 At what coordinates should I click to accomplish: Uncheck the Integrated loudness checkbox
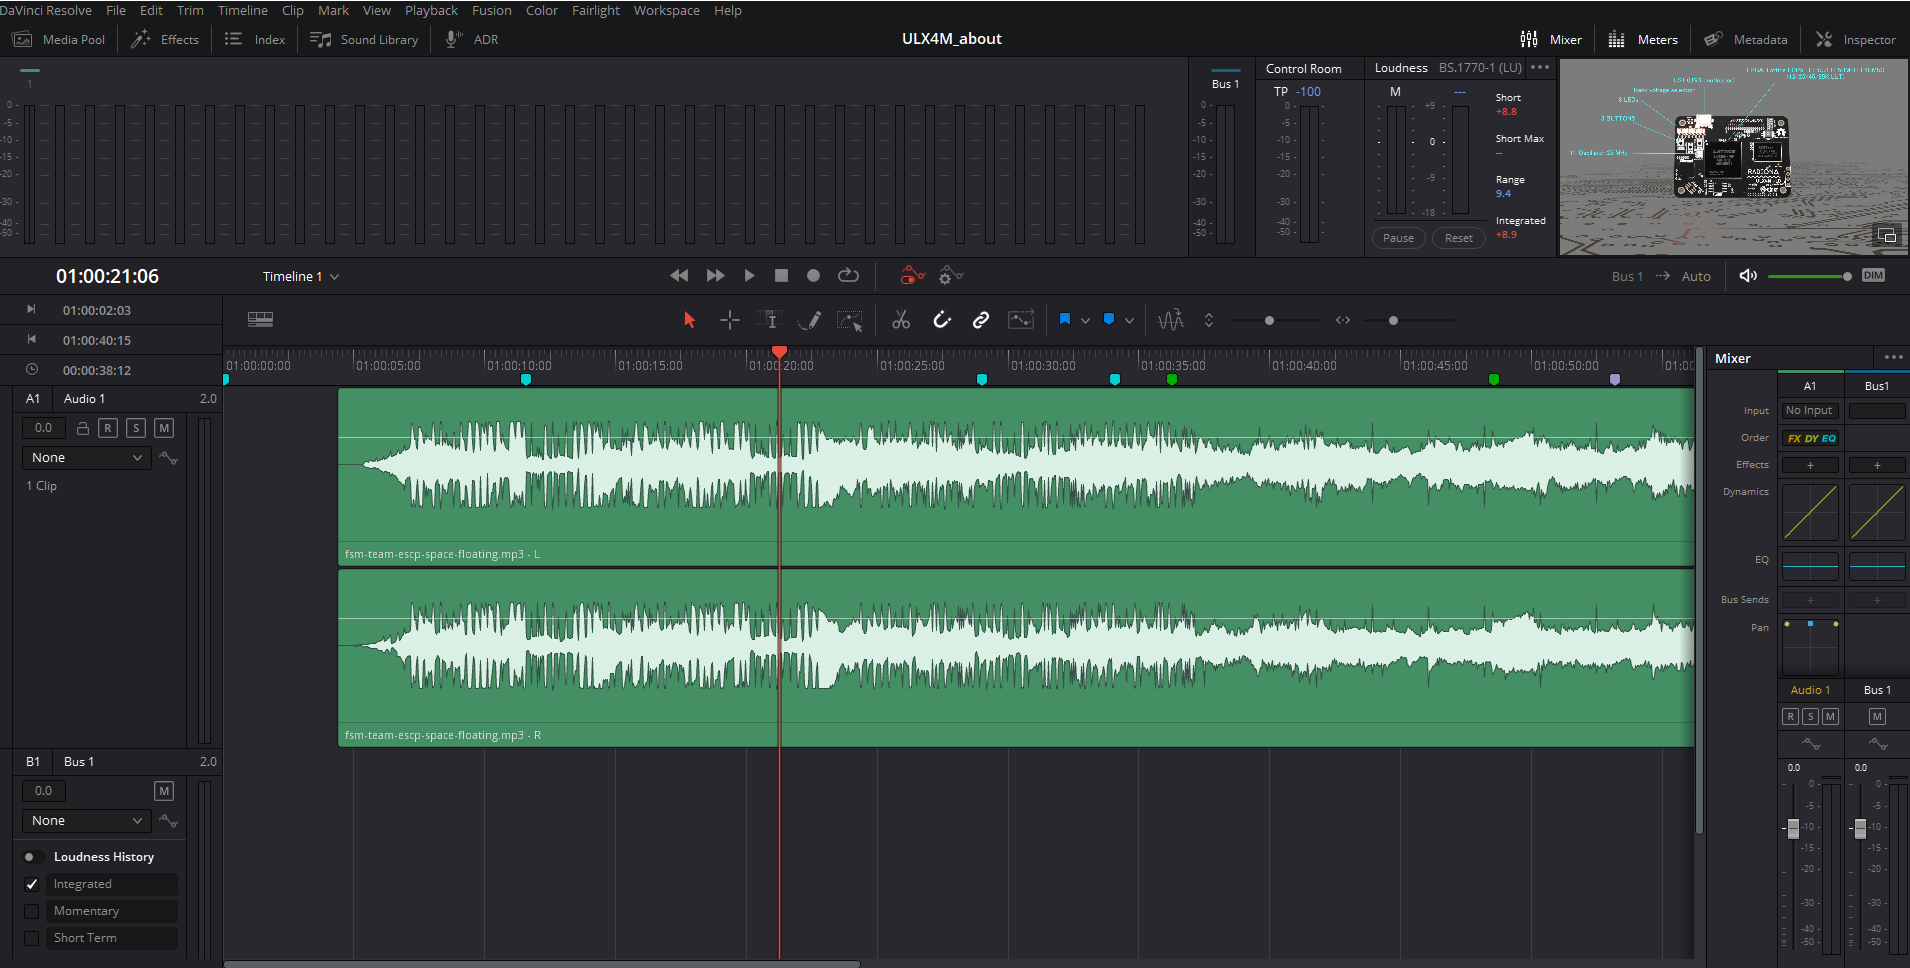(32, 884)
